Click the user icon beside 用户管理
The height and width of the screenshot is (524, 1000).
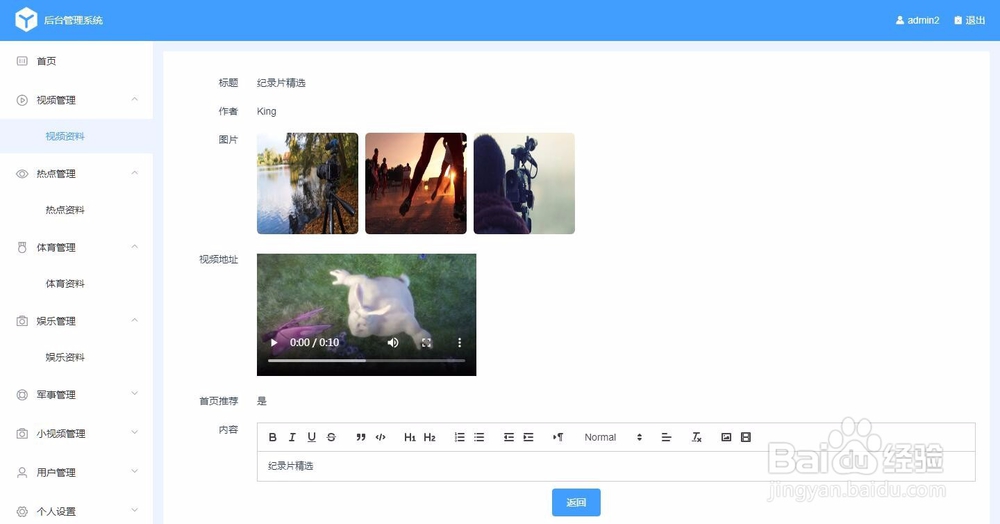[x=22, y=472]
